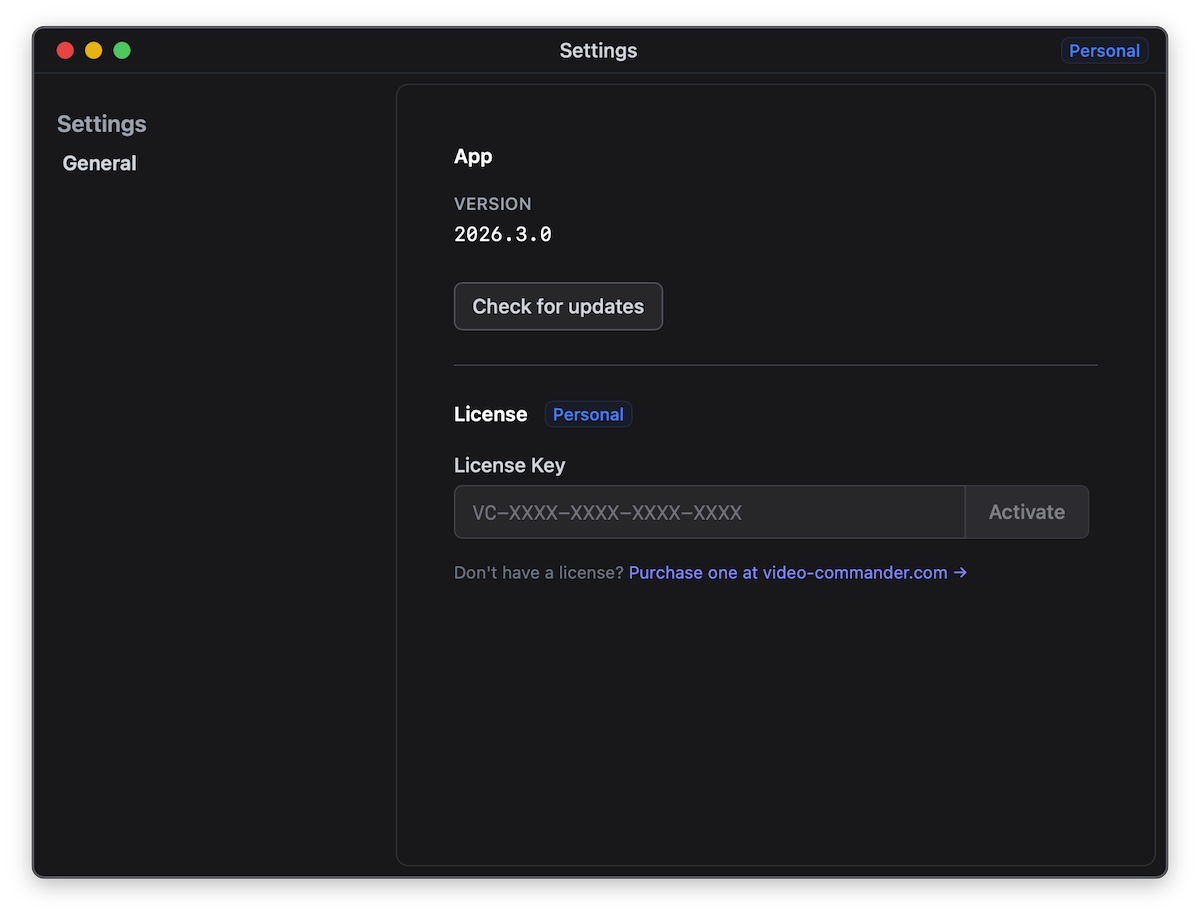Open the video-commander.com purchase link
The height and width of the screenshot is (916, 1200).
pos(788,572)
